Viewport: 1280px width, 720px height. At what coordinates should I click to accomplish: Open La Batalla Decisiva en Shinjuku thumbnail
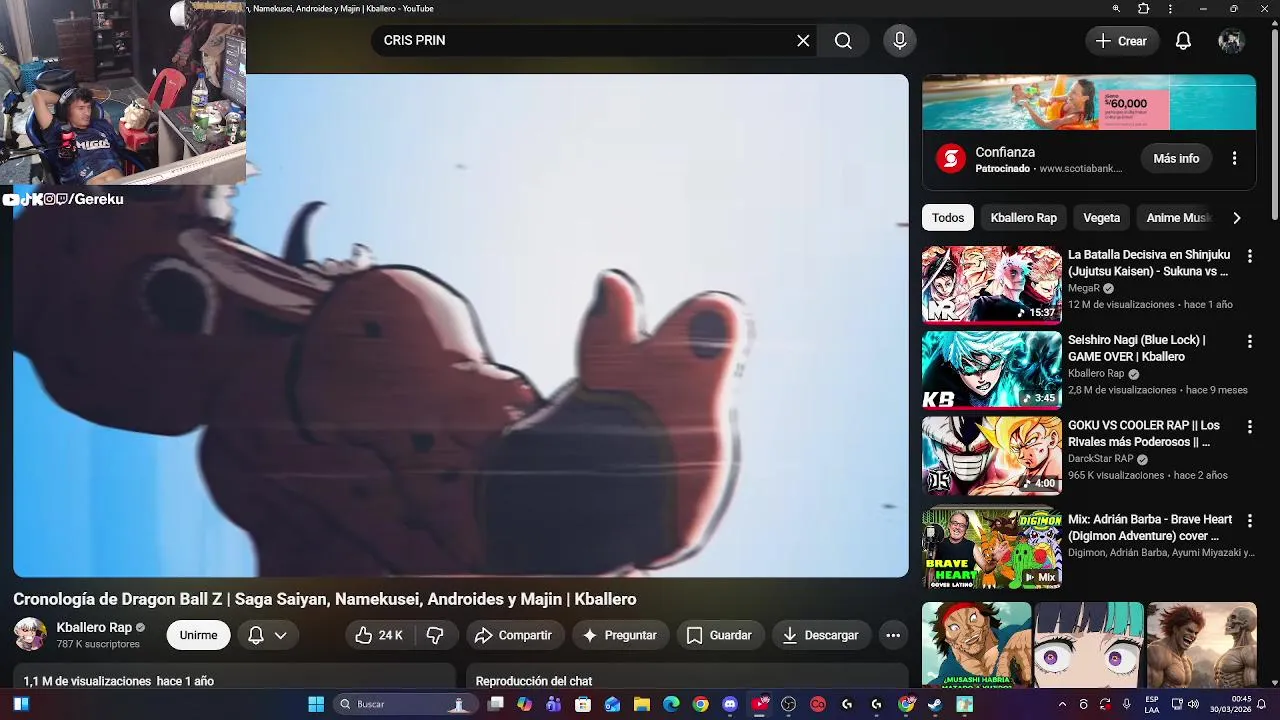(991, 284)
